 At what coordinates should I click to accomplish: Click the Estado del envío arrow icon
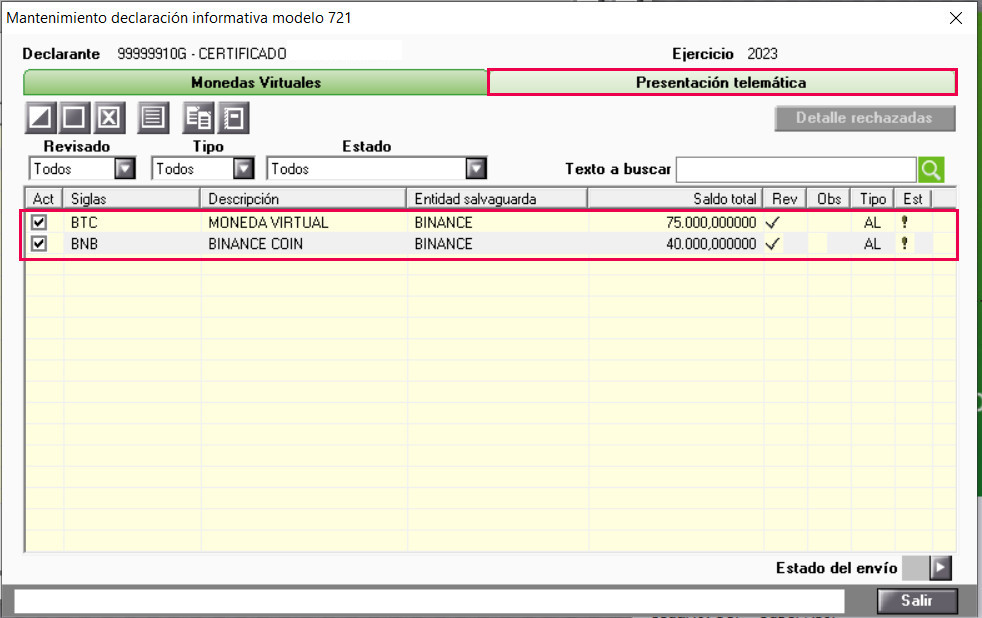[x=940, y=568]
